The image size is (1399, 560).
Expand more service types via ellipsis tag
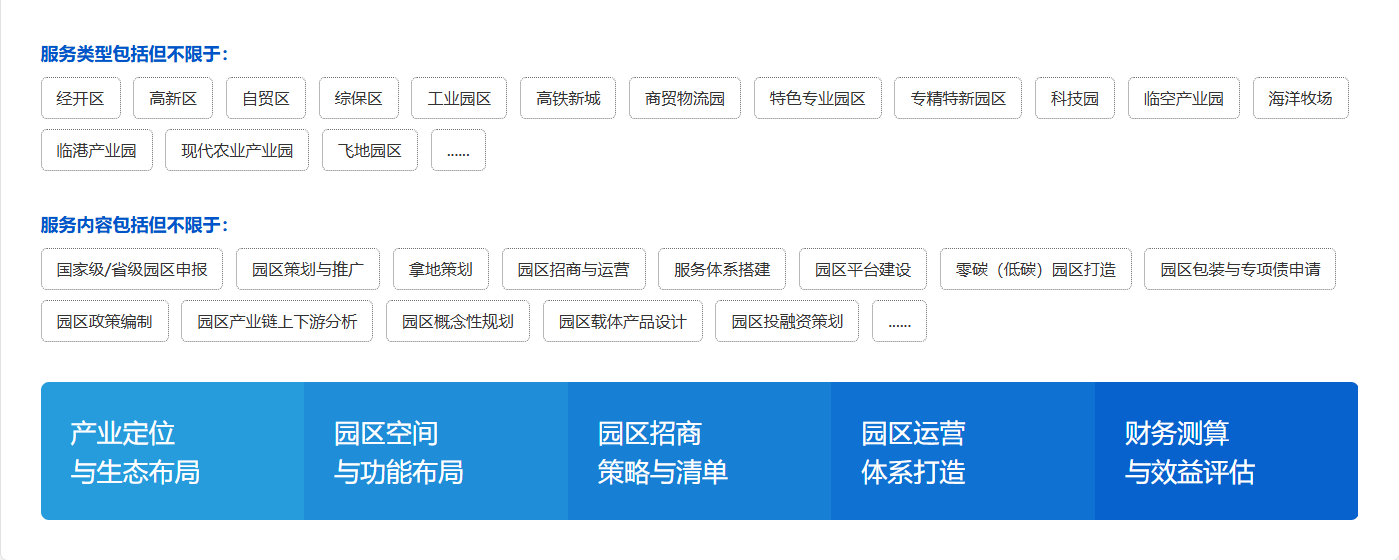tap(458, 150)
